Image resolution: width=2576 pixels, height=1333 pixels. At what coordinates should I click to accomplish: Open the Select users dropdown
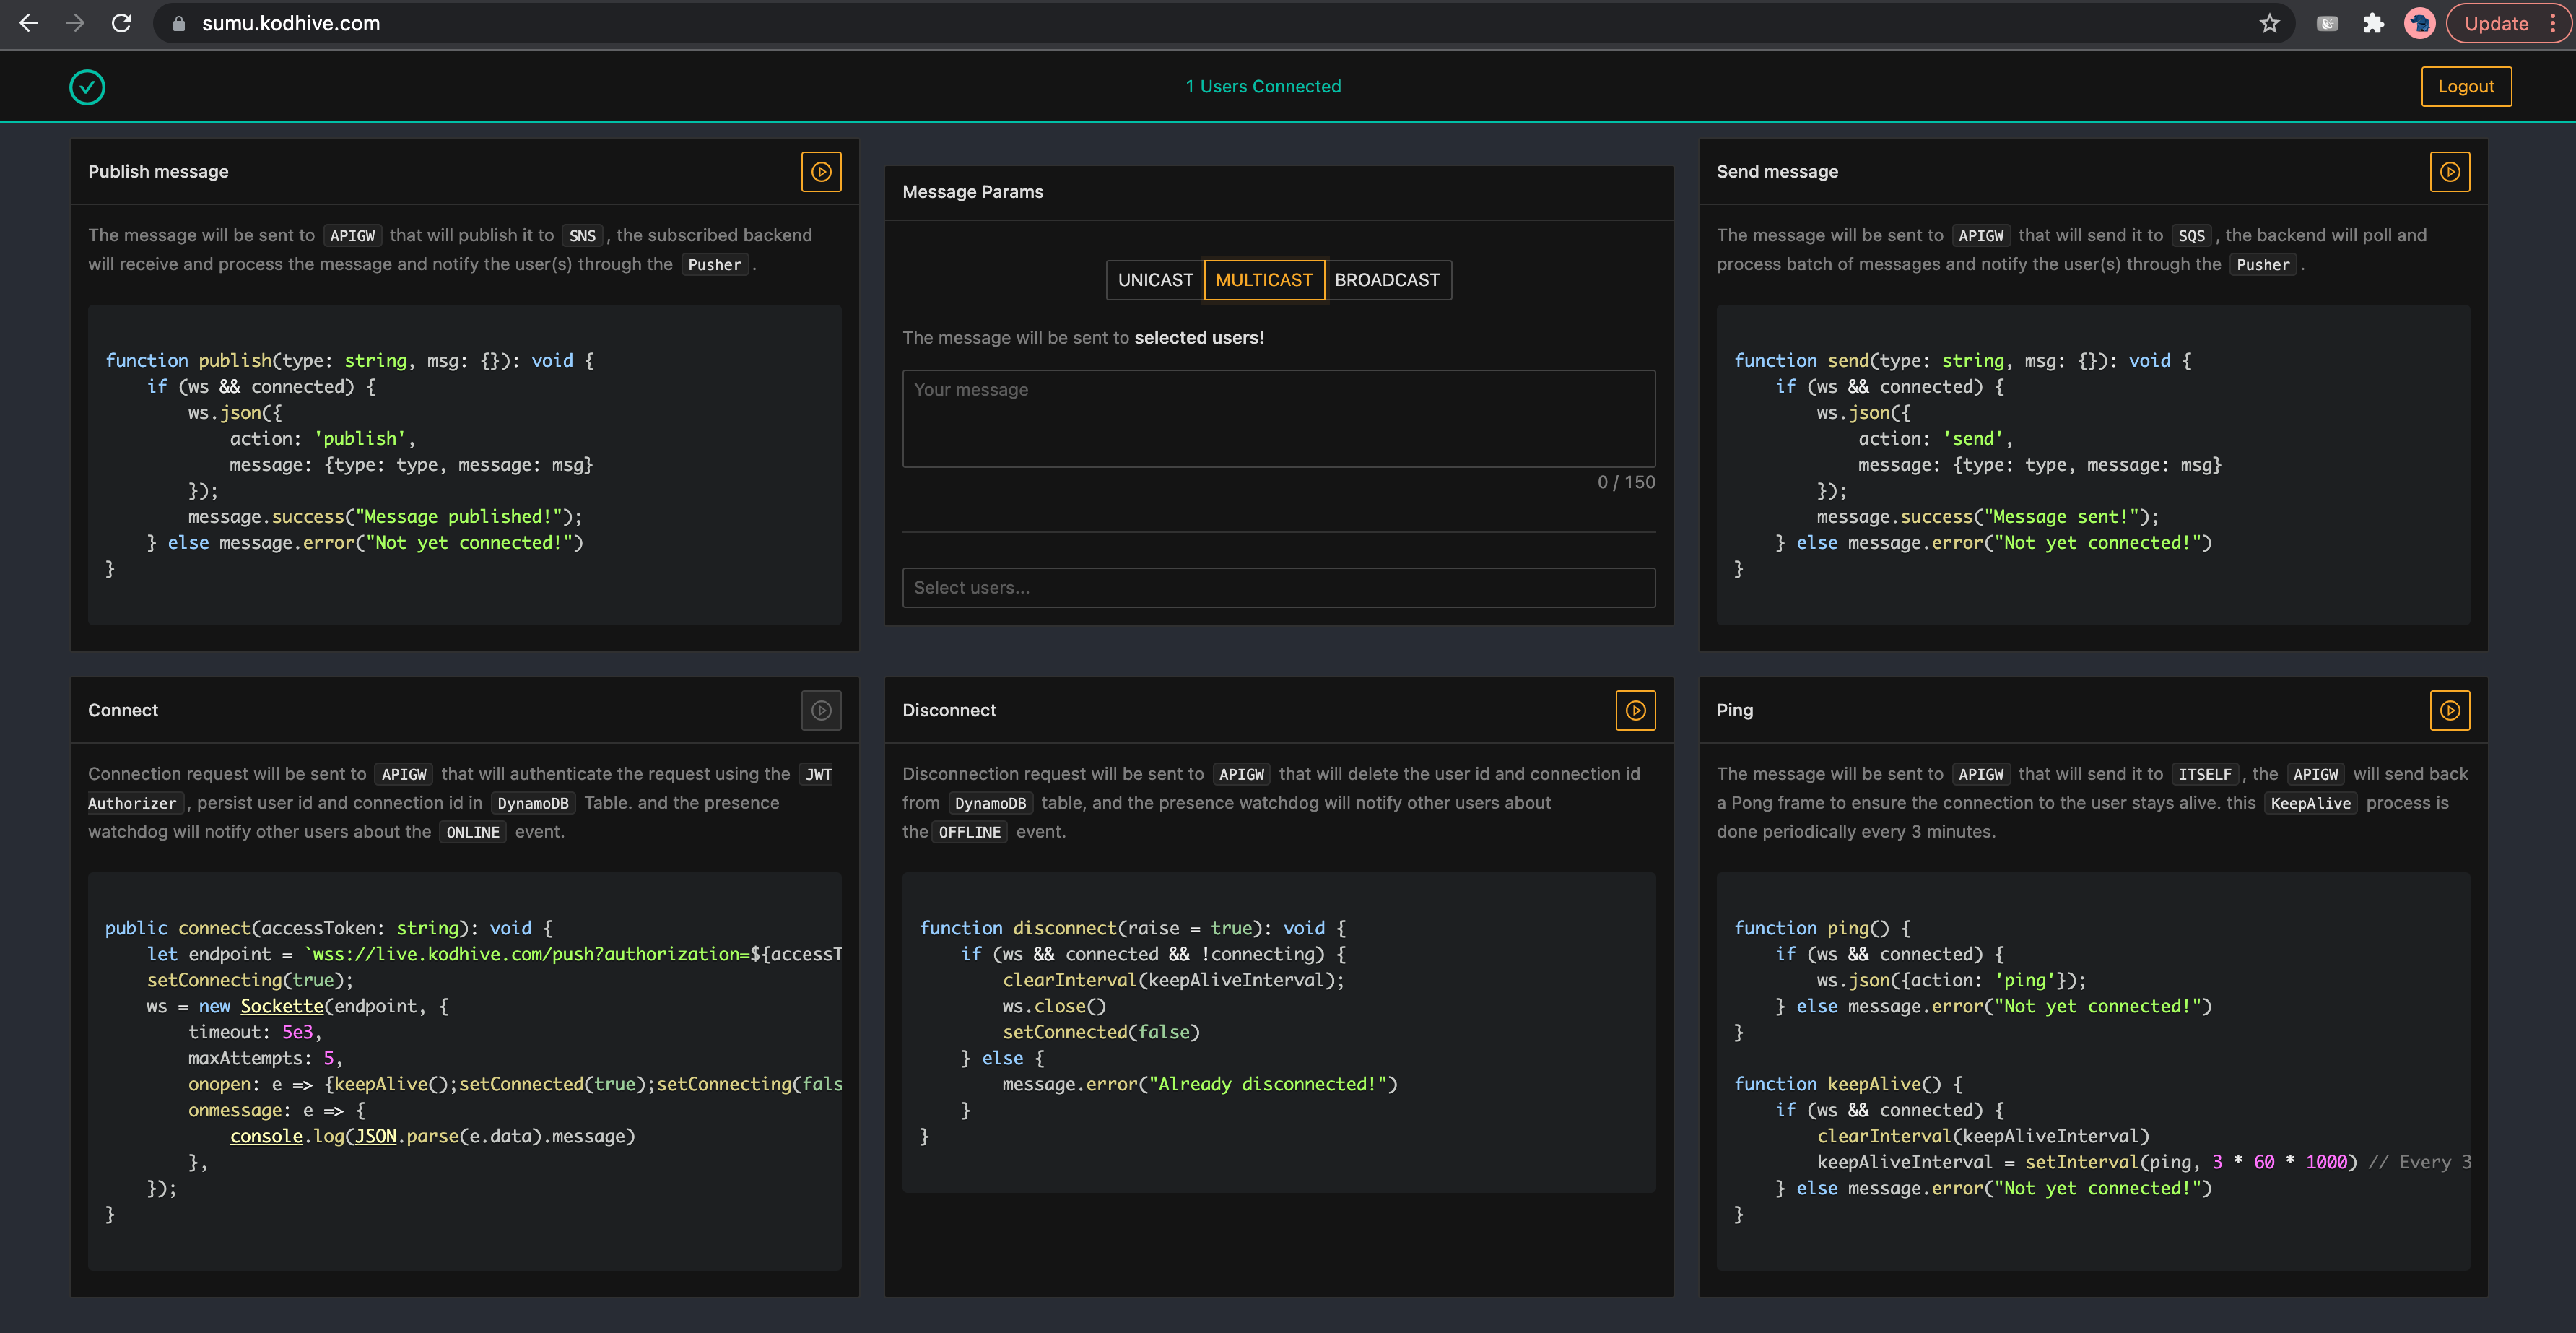click(x=1279, y=588)
